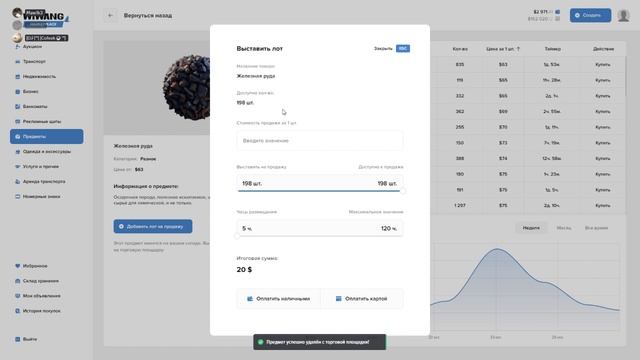Click the back arrow button in the header
Viewport: 640px width, 360px height.
(111, 16)
